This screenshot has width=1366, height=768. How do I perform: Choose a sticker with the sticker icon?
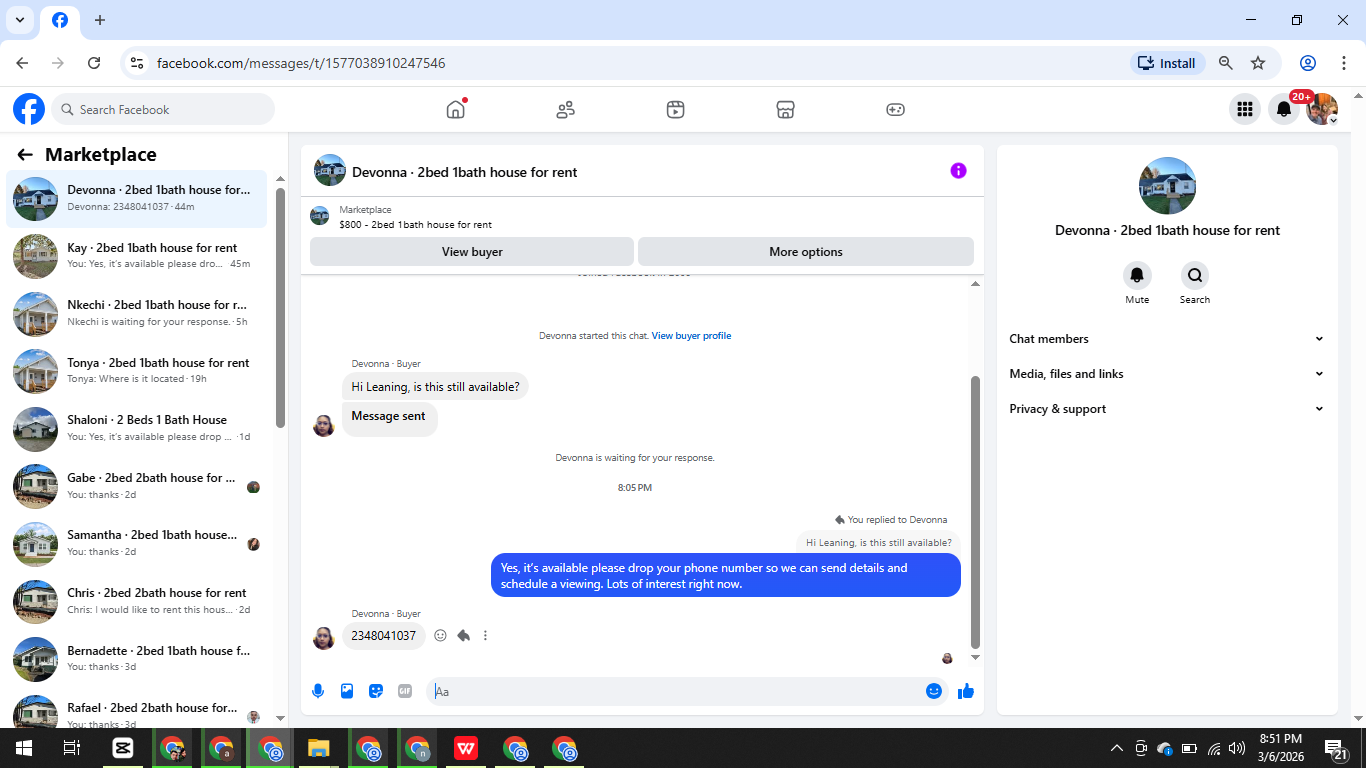pyautogui.click(x=376, y=691)
